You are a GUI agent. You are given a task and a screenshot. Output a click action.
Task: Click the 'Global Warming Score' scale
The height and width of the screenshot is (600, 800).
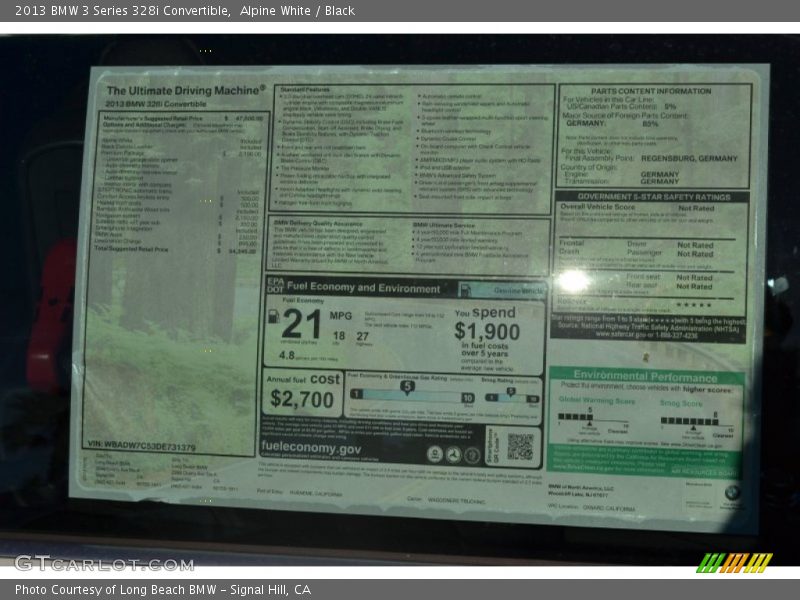pos(594,417)
